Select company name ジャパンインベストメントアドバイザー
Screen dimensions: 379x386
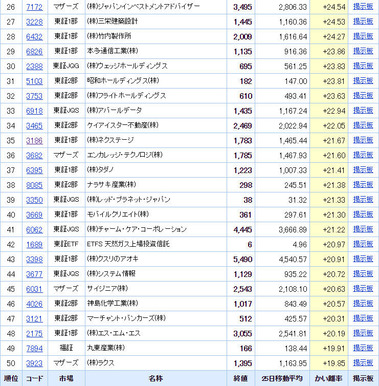143,7
